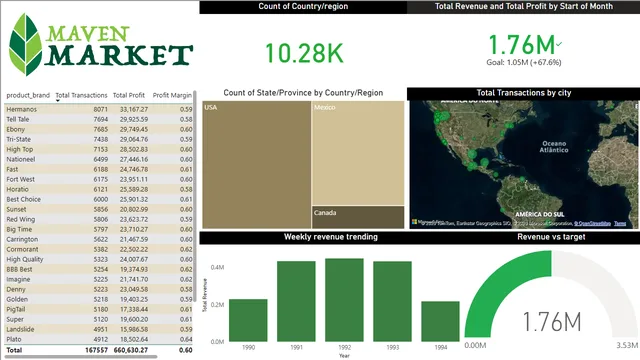Click the 167557 total transactions value
This screenshot has width=640, height=360.
coord(96,350)
